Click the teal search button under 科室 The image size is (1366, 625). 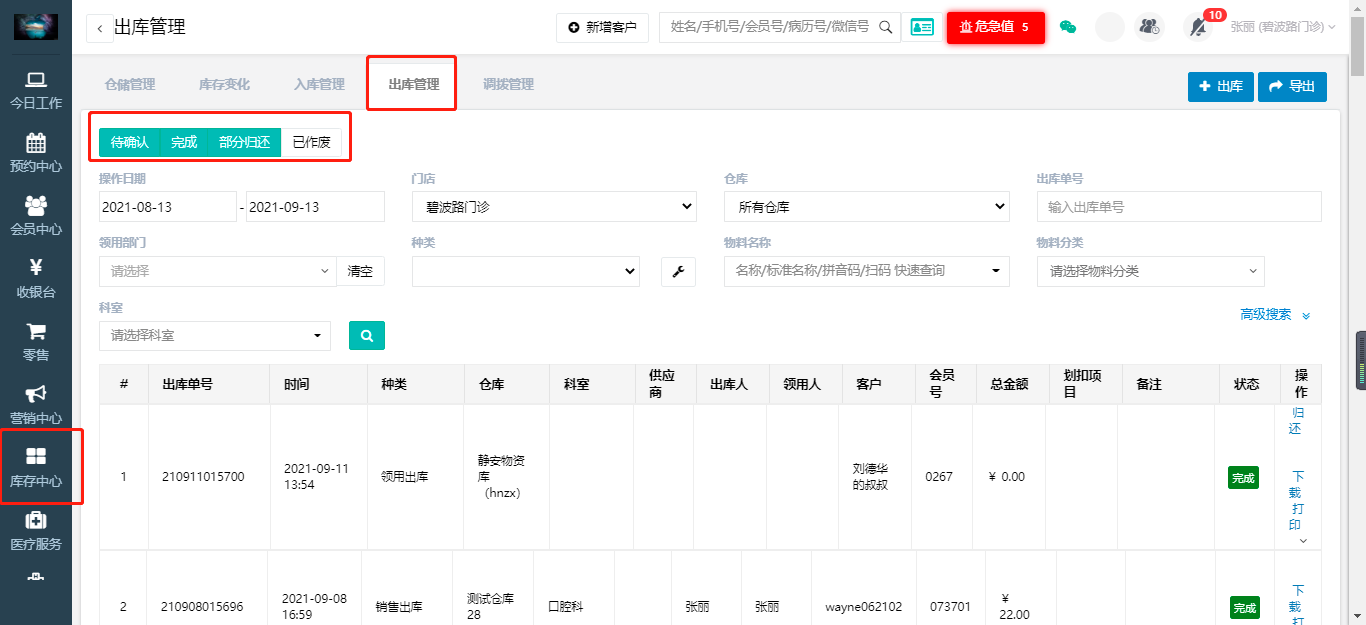(x=367, y=335)
